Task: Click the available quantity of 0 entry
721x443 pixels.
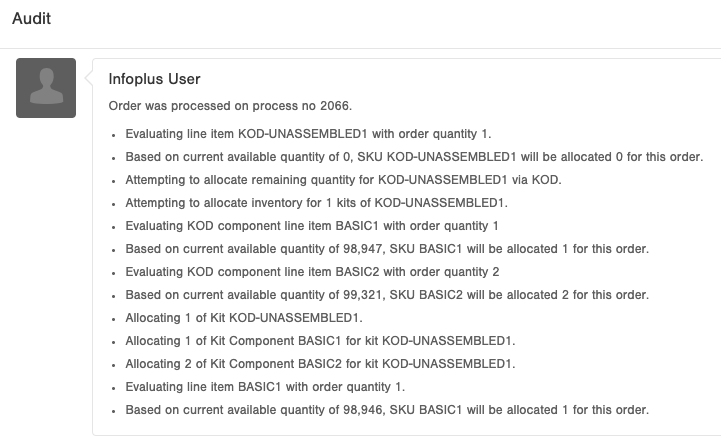Action: coord(414,157)
